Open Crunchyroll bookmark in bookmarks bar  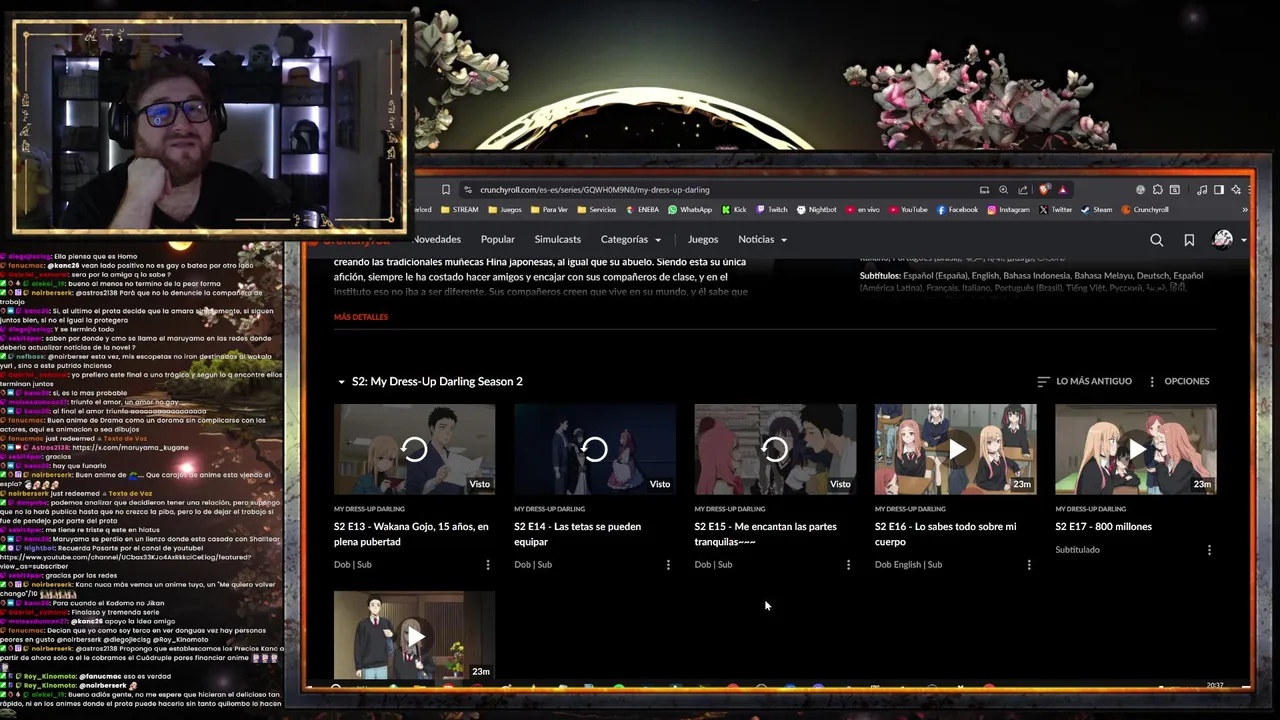pyautogui.click(x=1145, y=210)
